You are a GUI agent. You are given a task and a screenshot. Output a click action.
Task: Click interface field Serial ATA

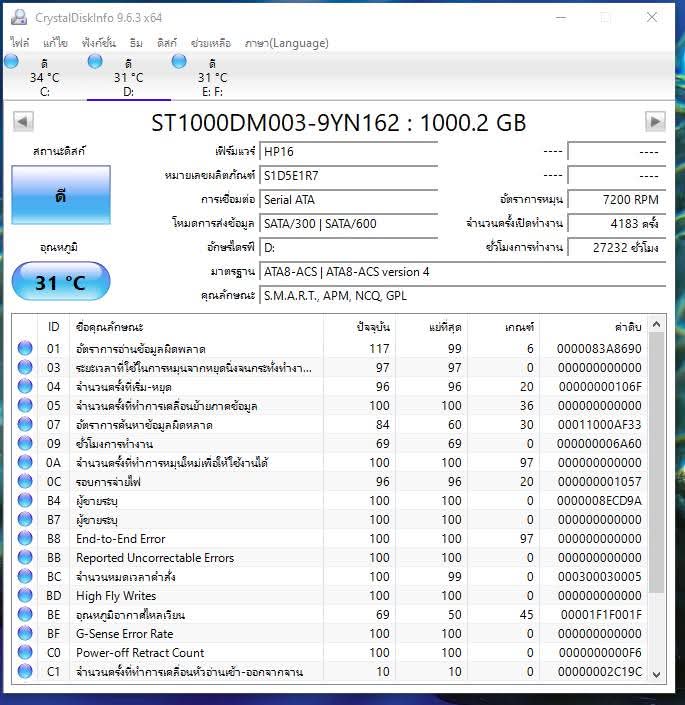(x=349, y=200)
